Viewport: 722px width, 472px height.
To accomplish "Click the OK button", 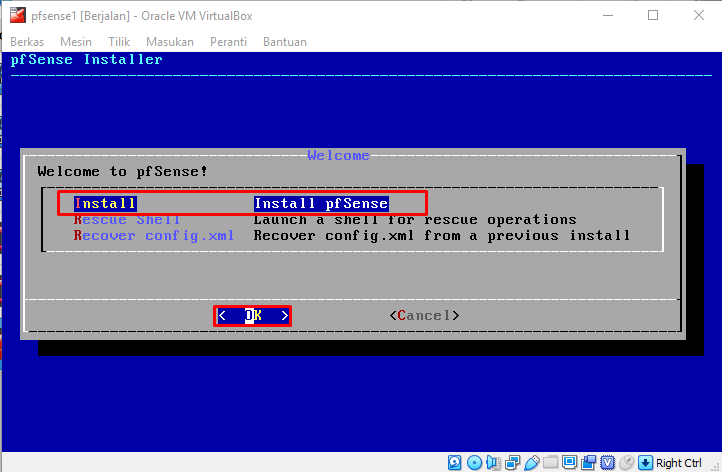I will [x=253, y=315].
